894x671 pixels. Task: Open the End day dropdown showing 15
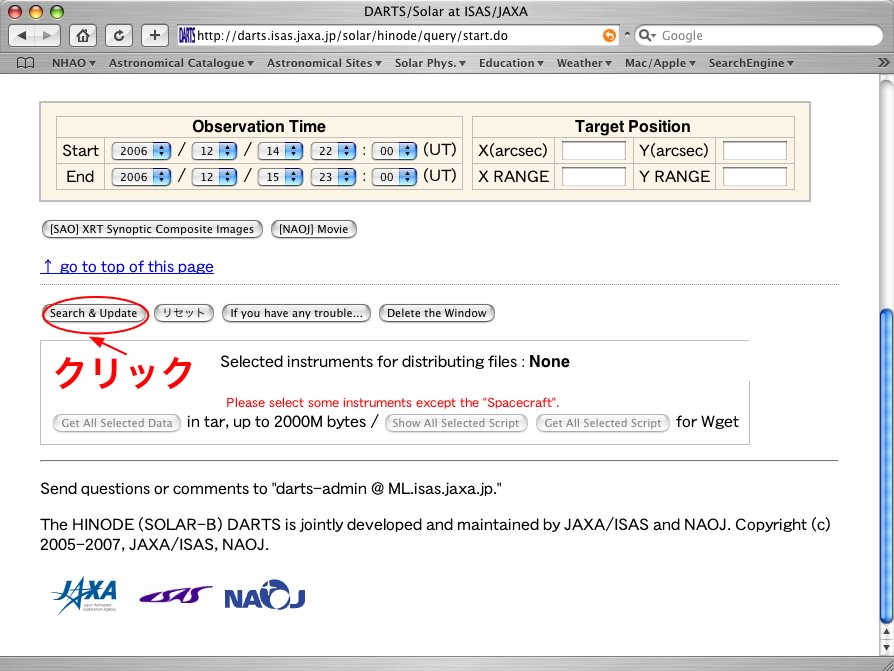[280, 177]
